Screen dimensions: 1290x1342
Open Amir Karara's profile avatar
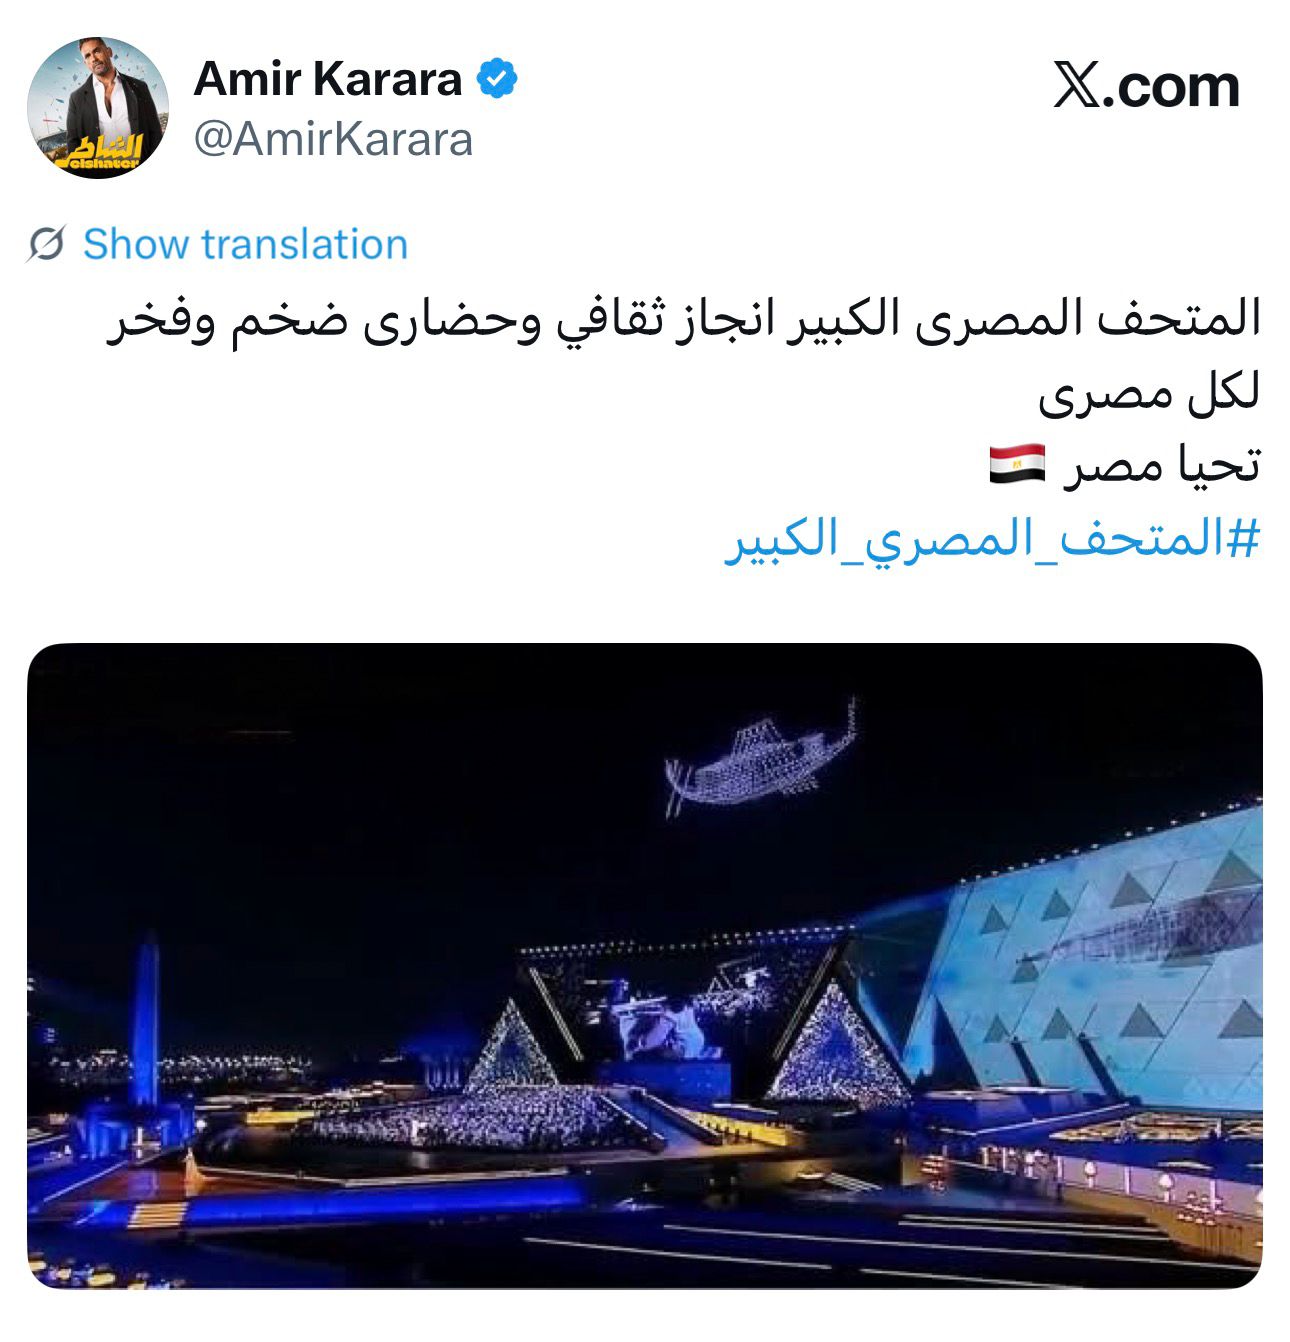98,108
